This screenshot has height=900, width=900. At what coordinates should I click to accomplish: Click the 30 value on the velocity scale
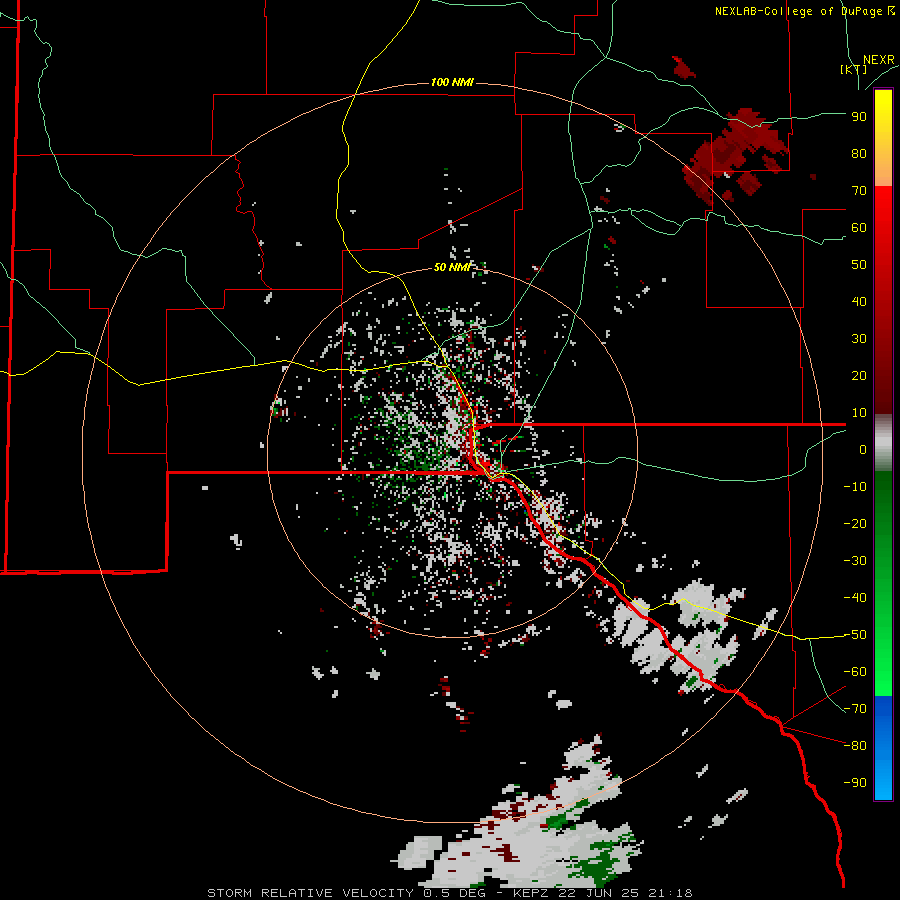[x=859, y=339]
